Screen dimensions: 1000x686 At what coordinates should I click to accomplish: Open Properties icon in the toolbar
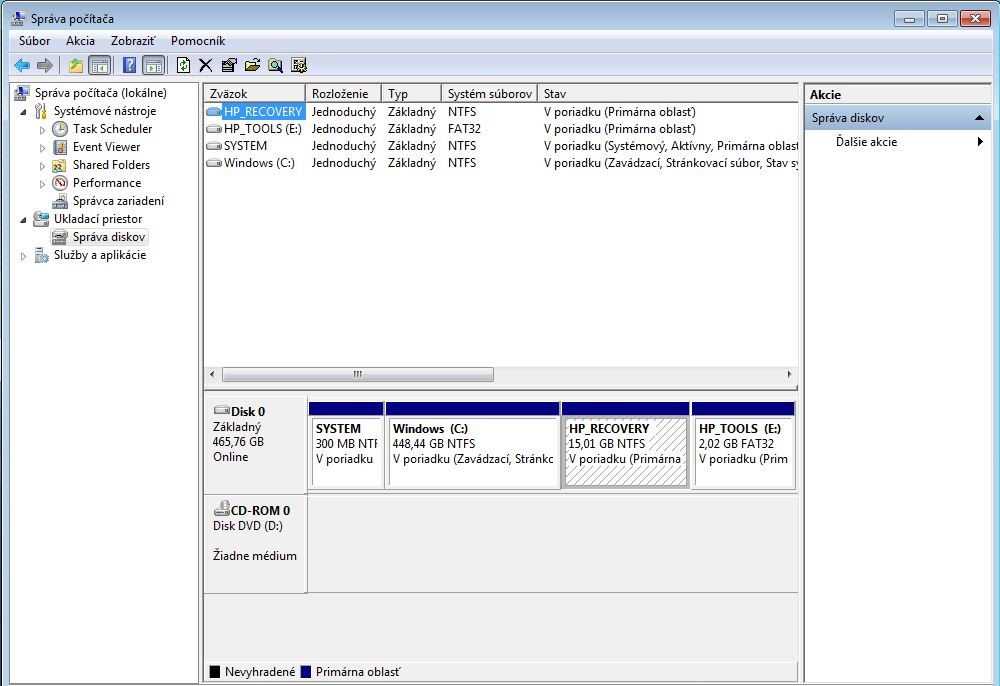tap(229, 65)
